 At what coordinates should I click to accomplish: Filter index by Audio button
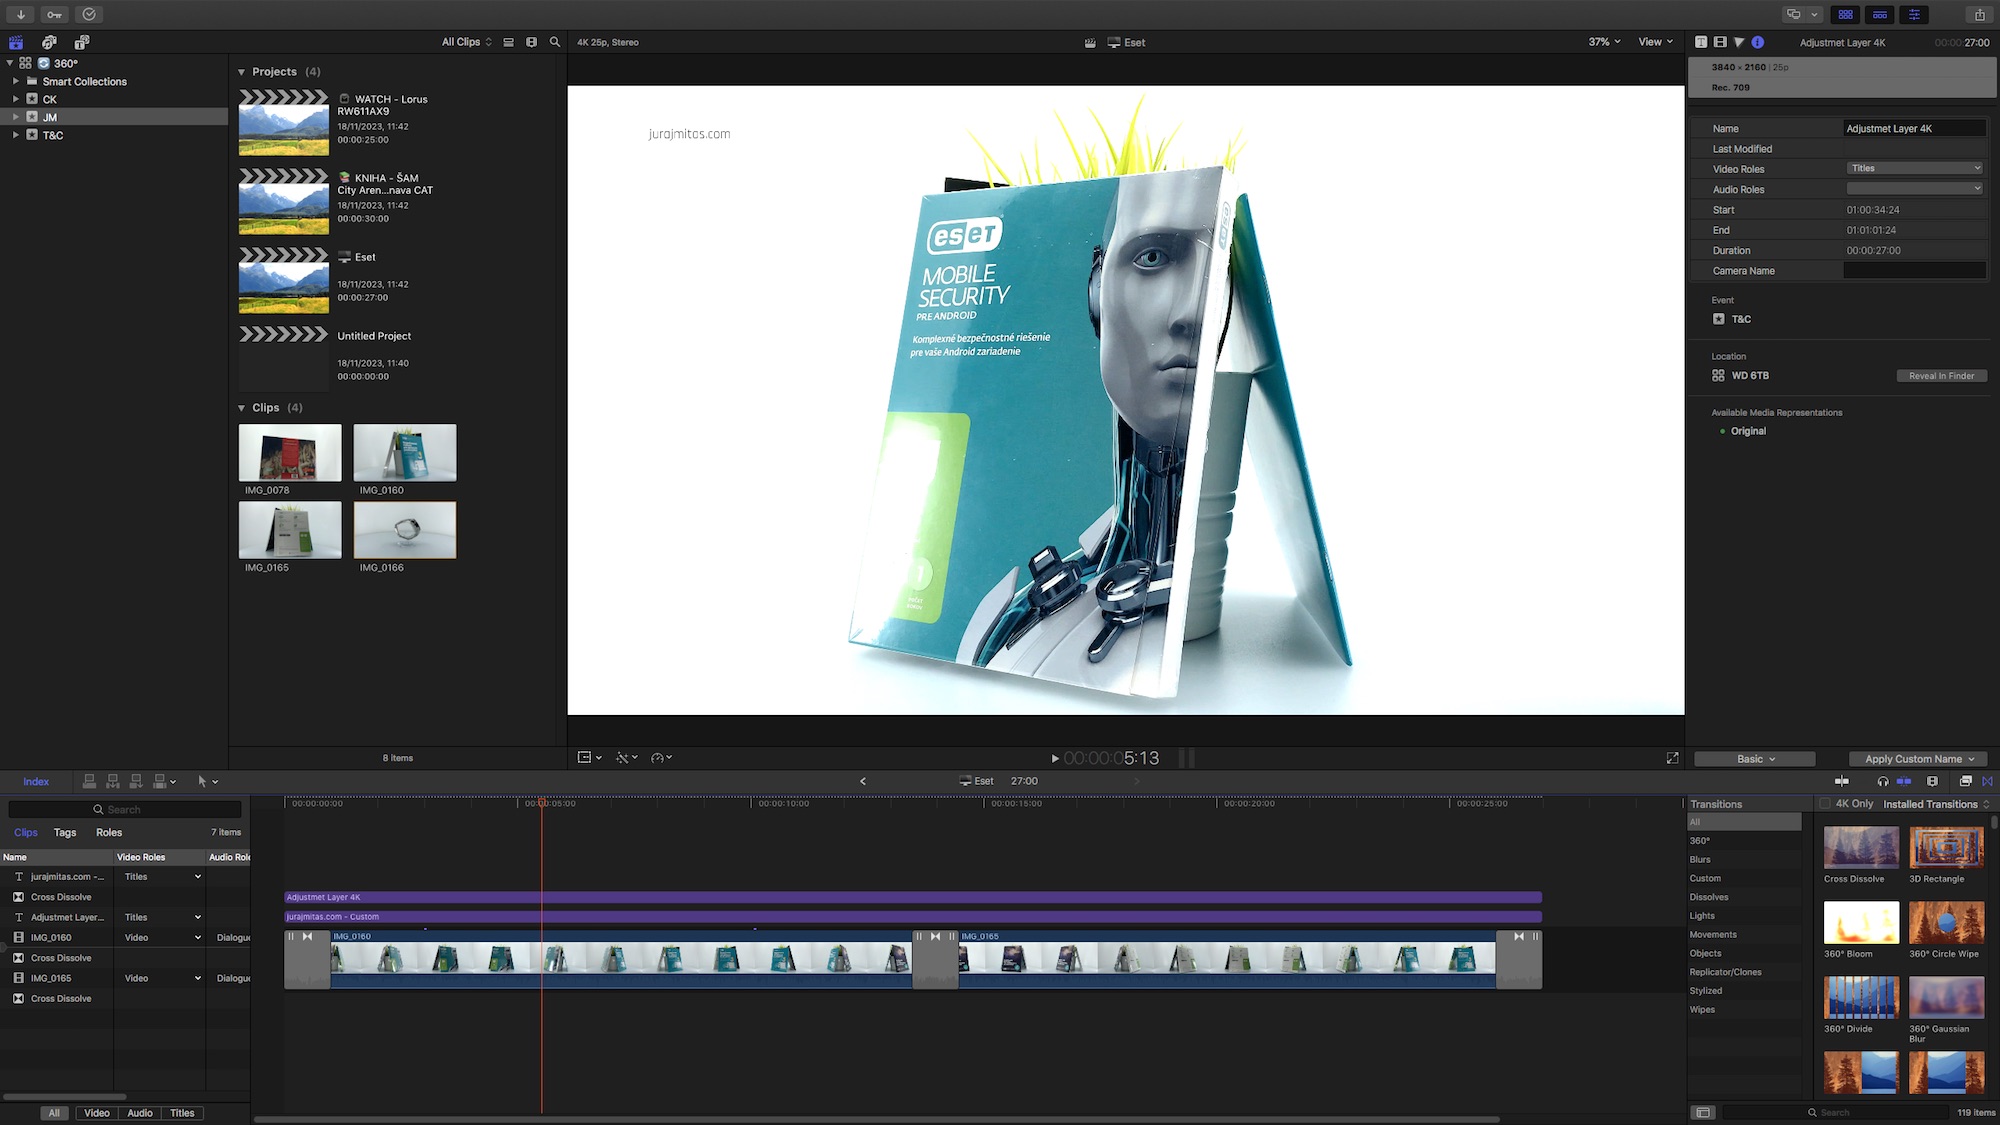[x=140, y=1113]
